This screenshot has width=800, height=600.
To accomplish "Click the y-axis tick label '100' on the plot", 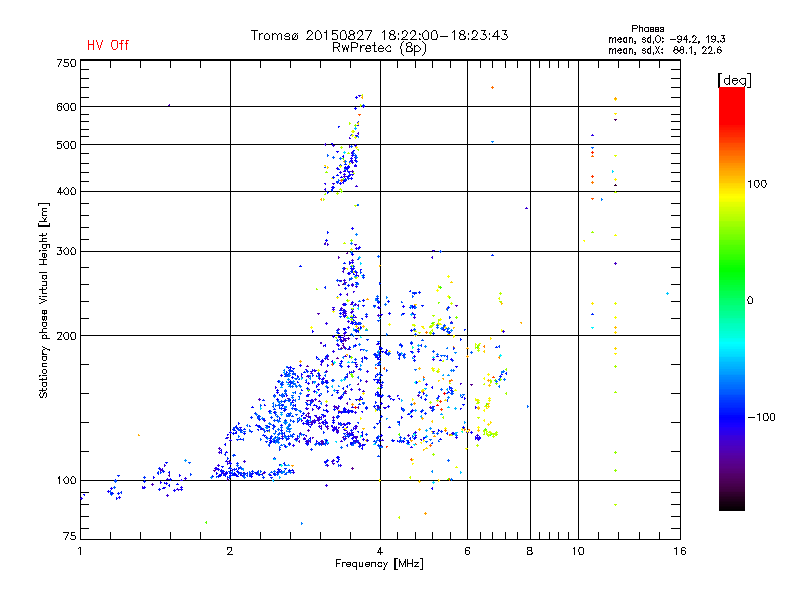I will pyautogui.click(x=66, y=481).
